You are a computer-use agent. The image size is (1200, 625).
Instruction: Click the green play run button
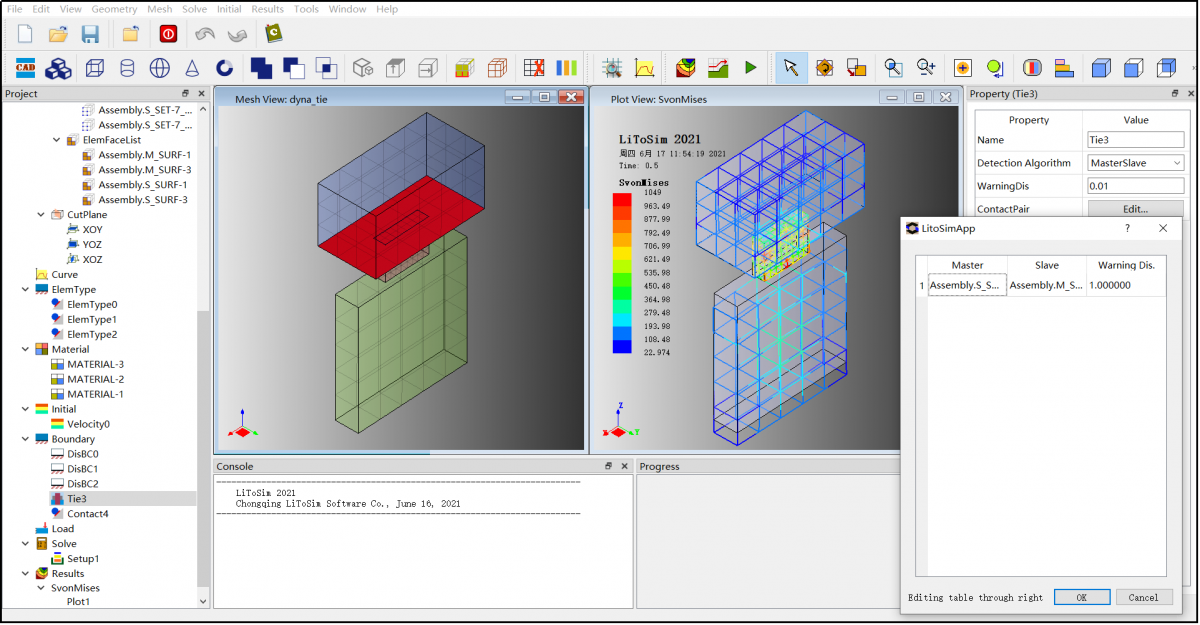(750, 68)
